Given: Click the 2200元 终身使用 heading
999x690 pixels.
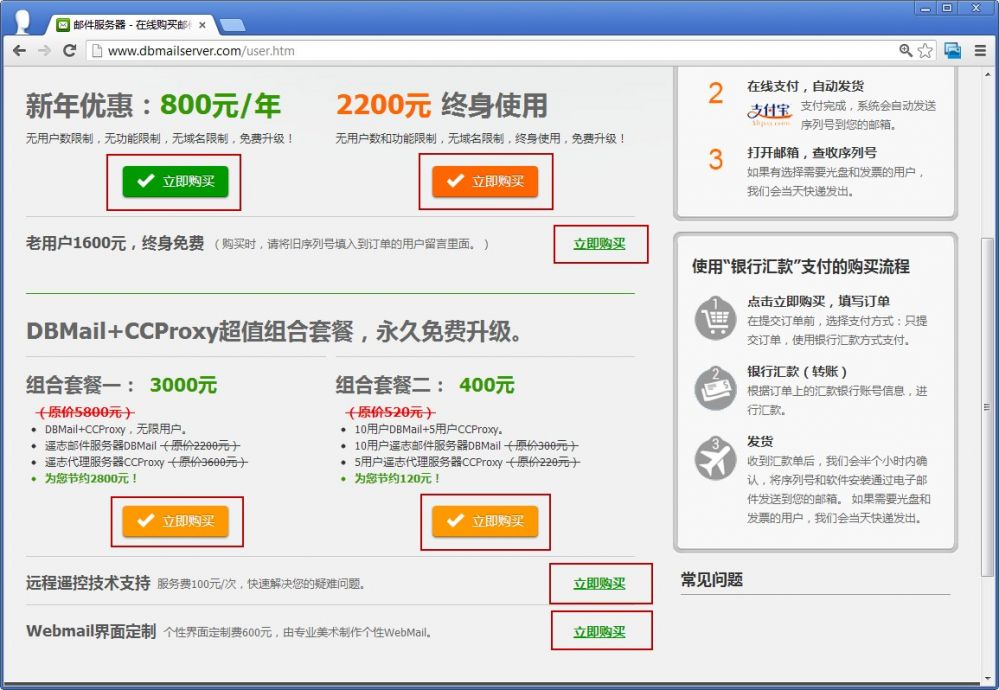Looking at the screenshot, I should pyautogui.click(x=442, y=106).
